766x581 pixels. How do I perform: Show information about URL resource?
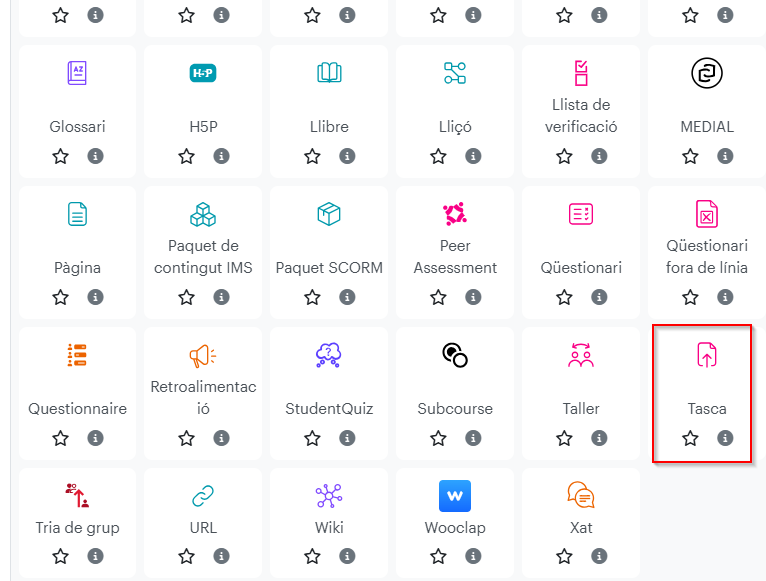[221, 556]
